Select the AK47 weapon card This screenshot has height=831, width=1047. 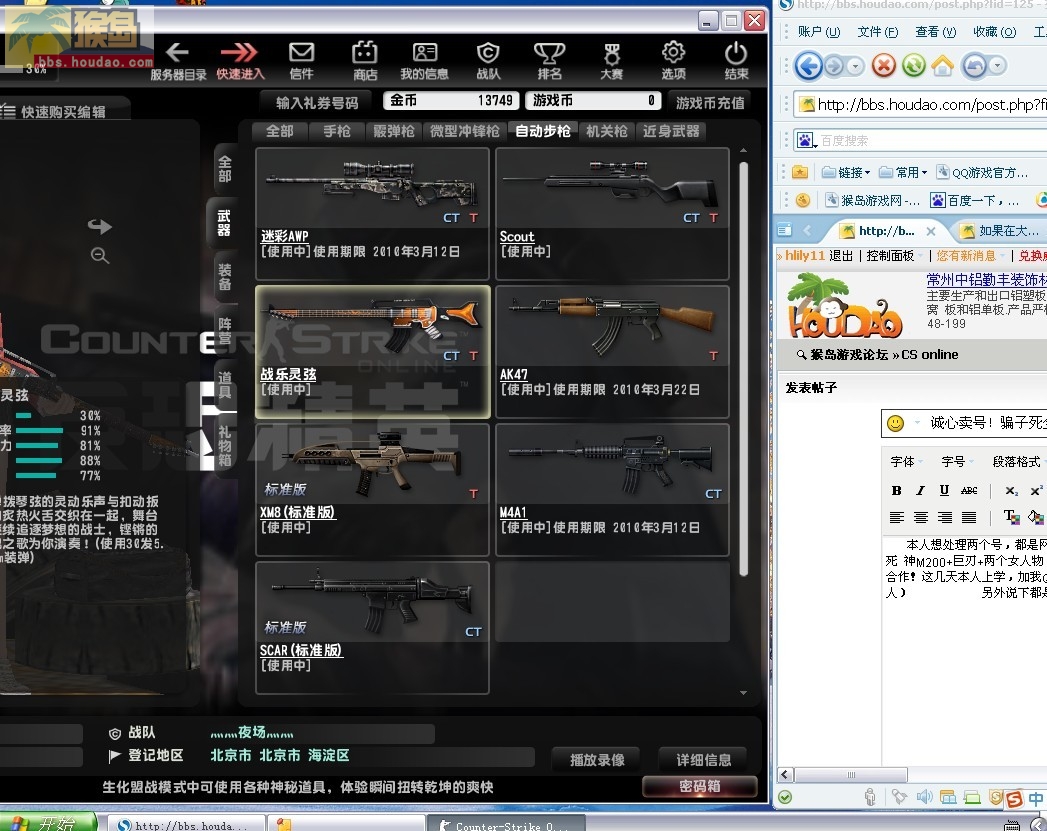[612, 351]
